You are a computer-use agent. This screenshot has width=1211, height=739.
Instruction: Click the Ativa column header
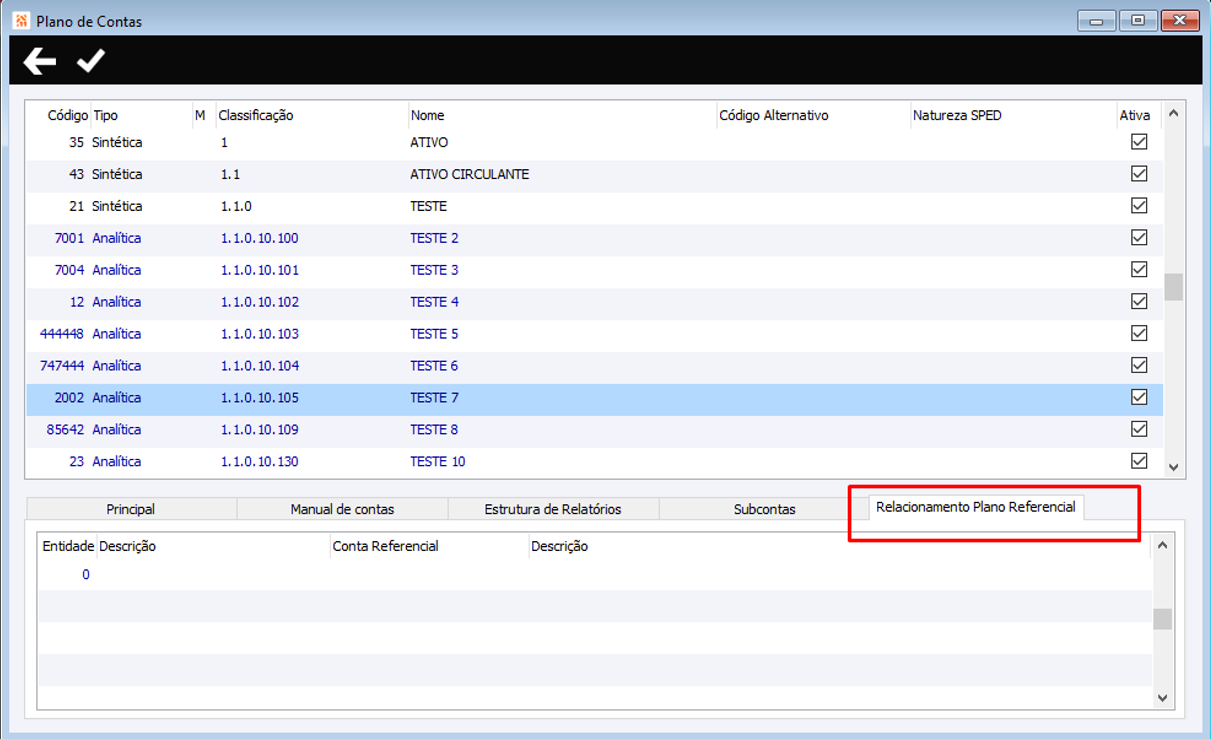1135,115
